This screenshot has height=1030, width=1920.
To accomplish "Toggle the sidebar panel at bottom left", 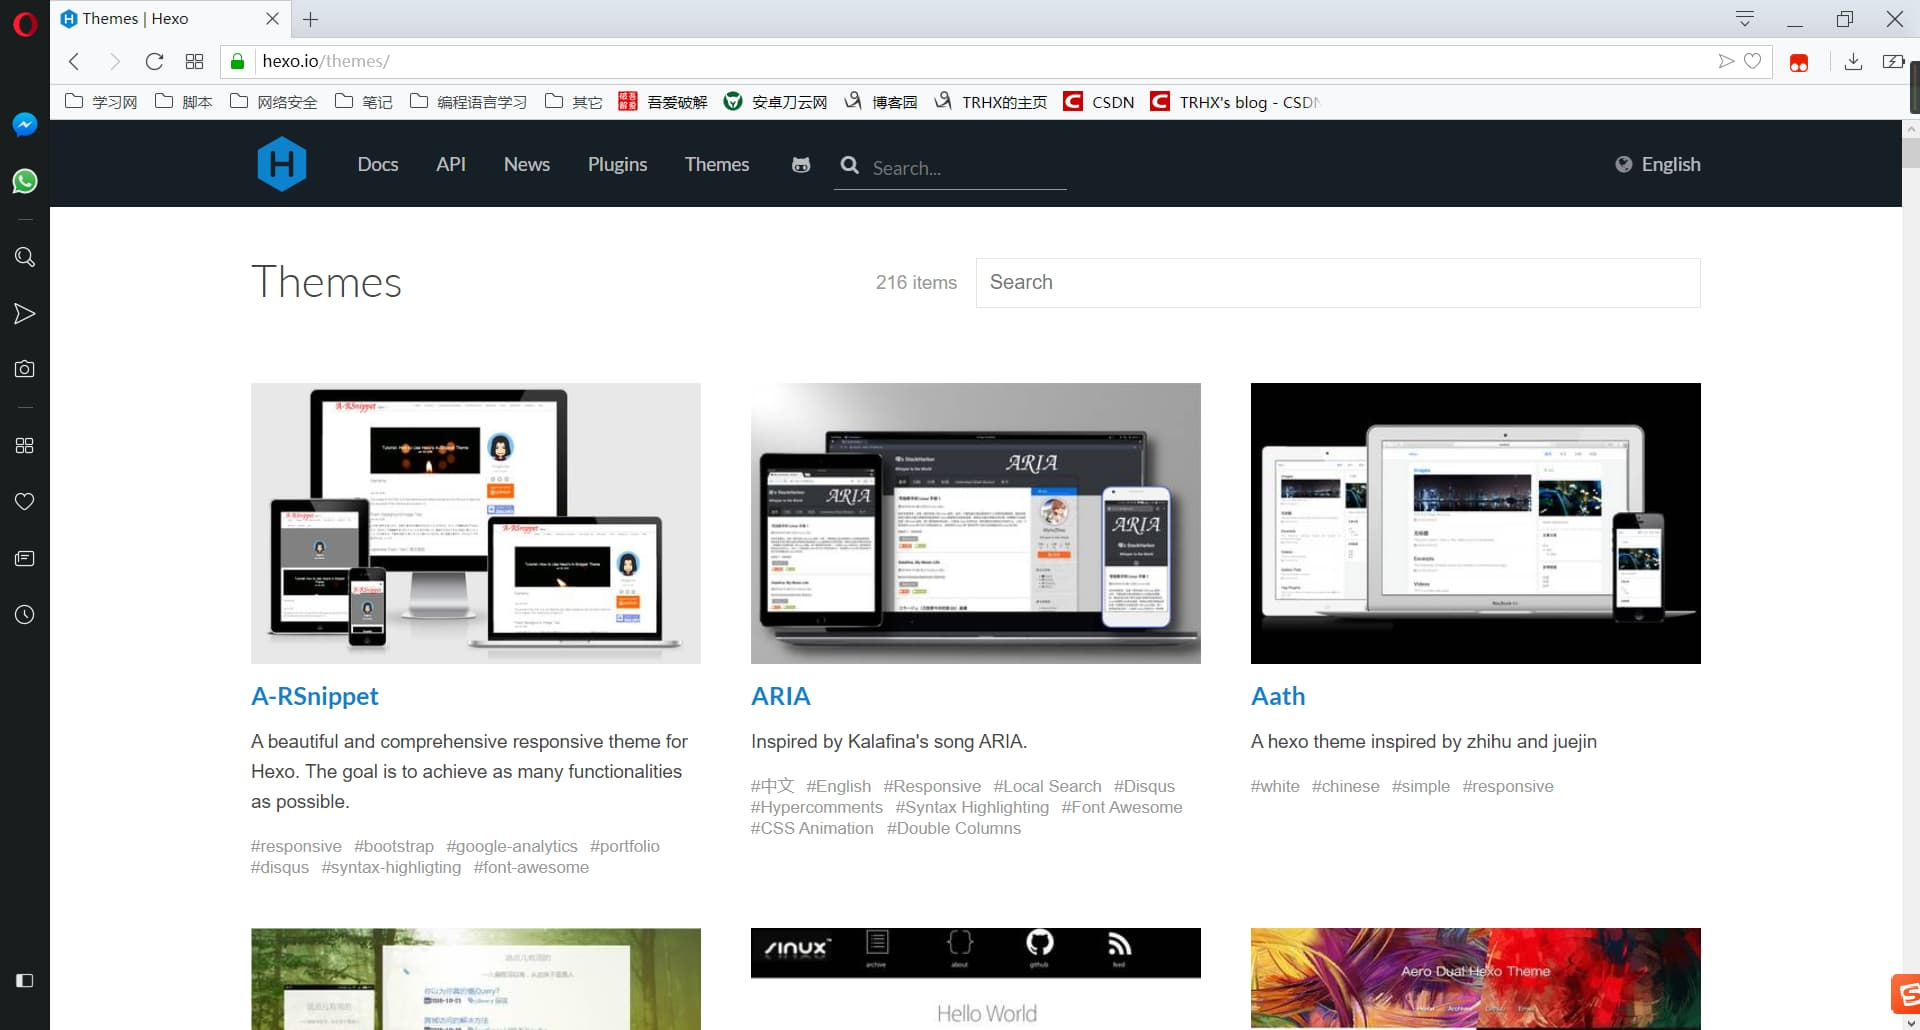I will pos(25,980).
